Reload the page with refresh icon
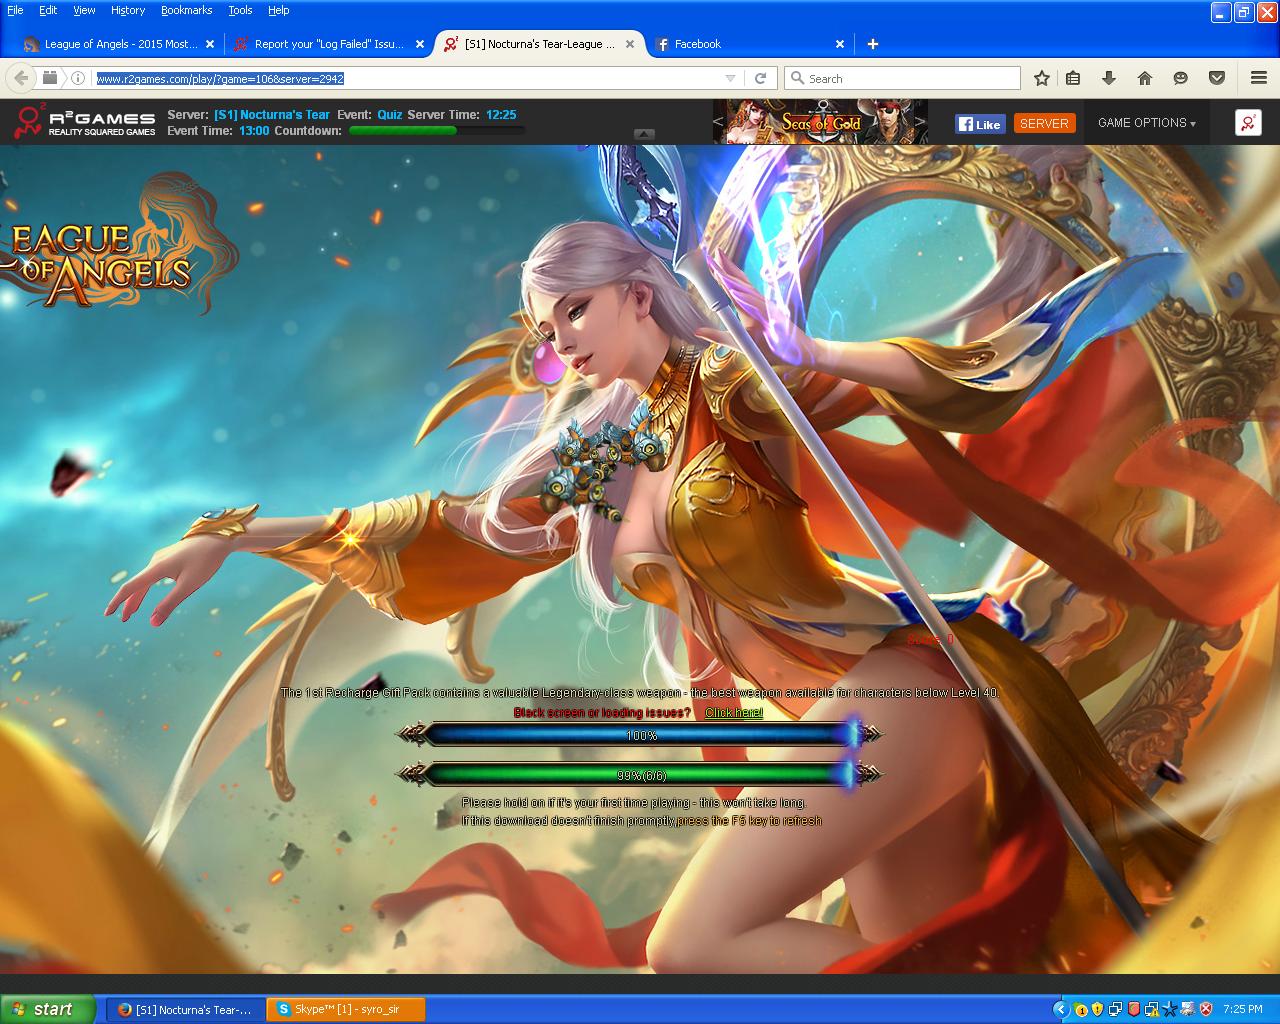This screenshot has height=1024, width=1280. (x=760, y=78)
